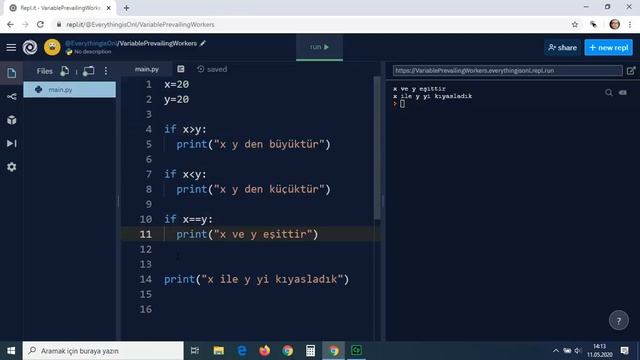Open Chrome three-dot menu
Screen dimensions: 640x360
tap(630, 24)
